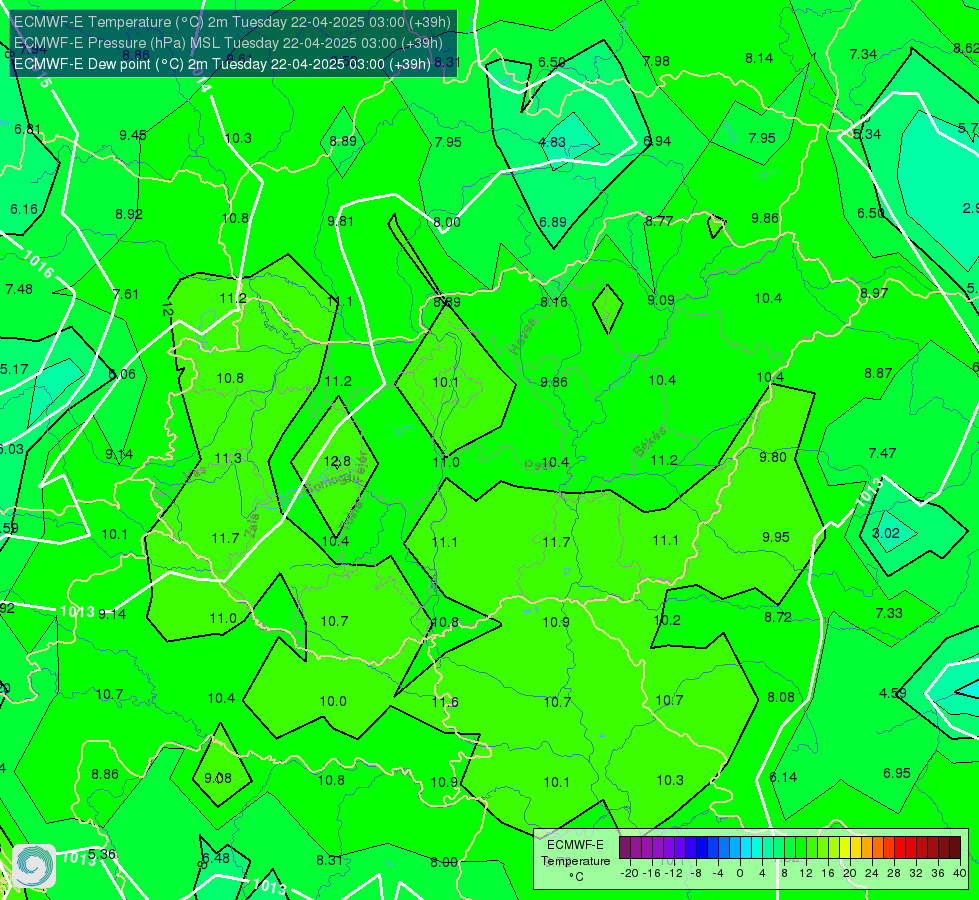Click the 6.14 temperature value
This screenshot has width=979, height=900.
(783, 777)
